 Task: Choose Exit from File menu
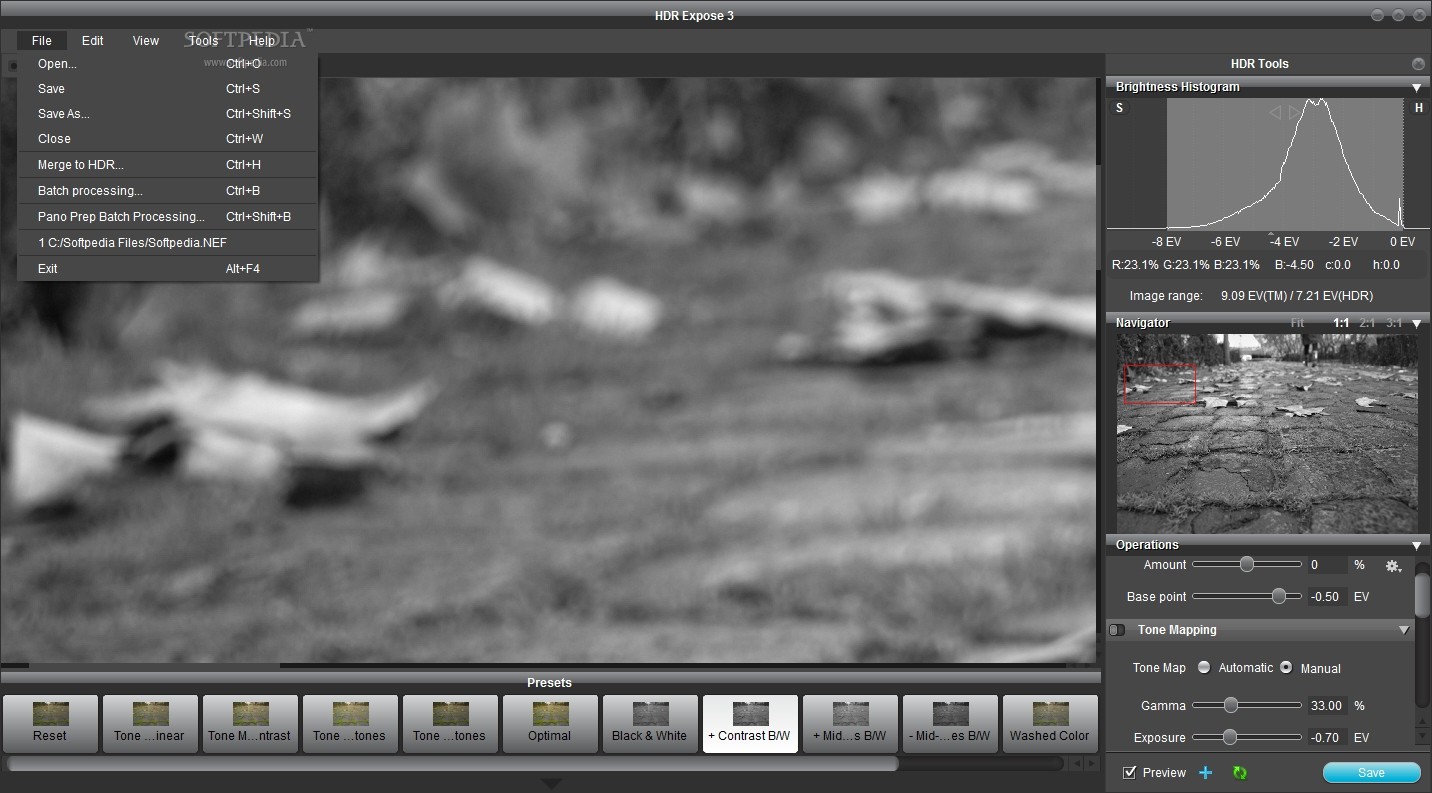[167, 269]
